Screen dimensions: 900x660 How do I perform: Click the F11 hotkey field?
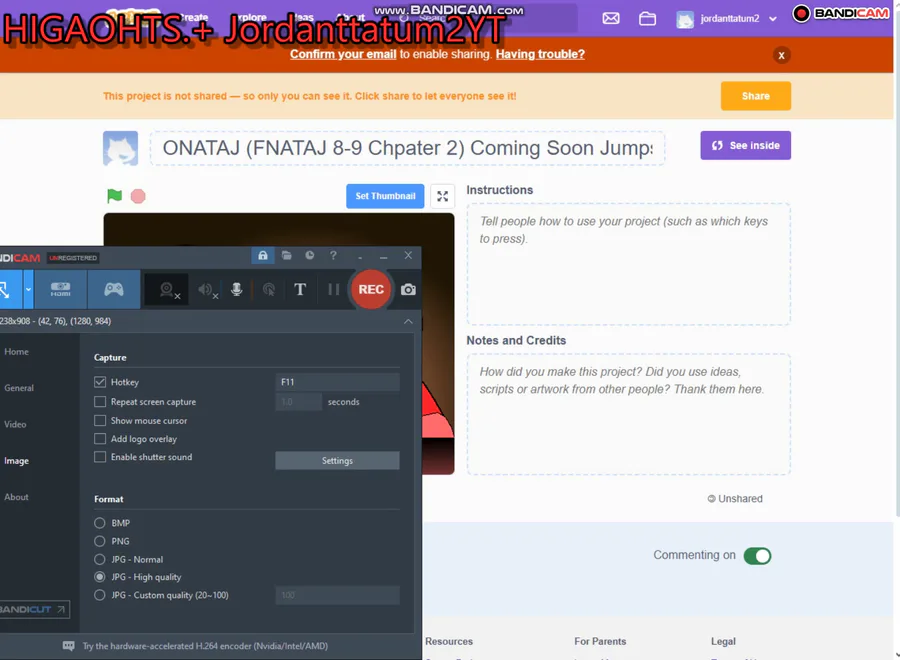[338, 382]
